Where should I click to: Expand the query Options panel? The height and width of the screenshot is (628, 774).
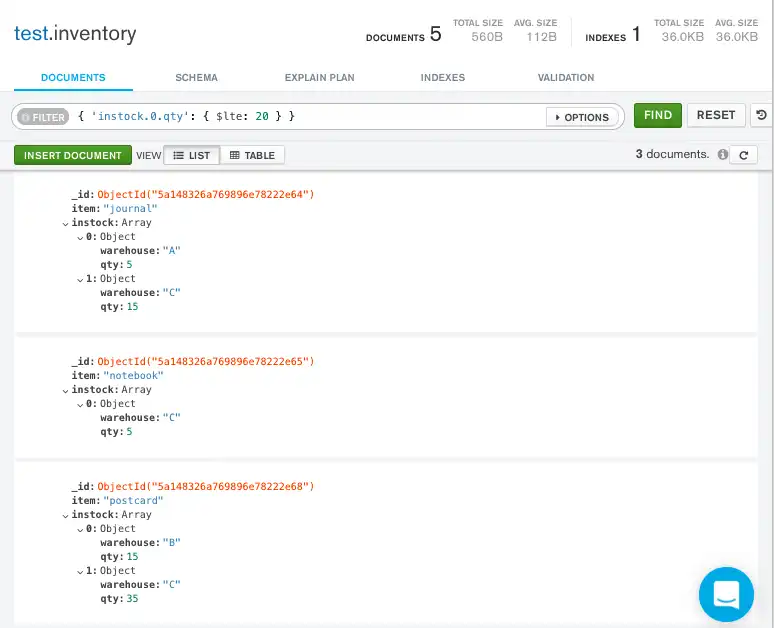point(580,117)
